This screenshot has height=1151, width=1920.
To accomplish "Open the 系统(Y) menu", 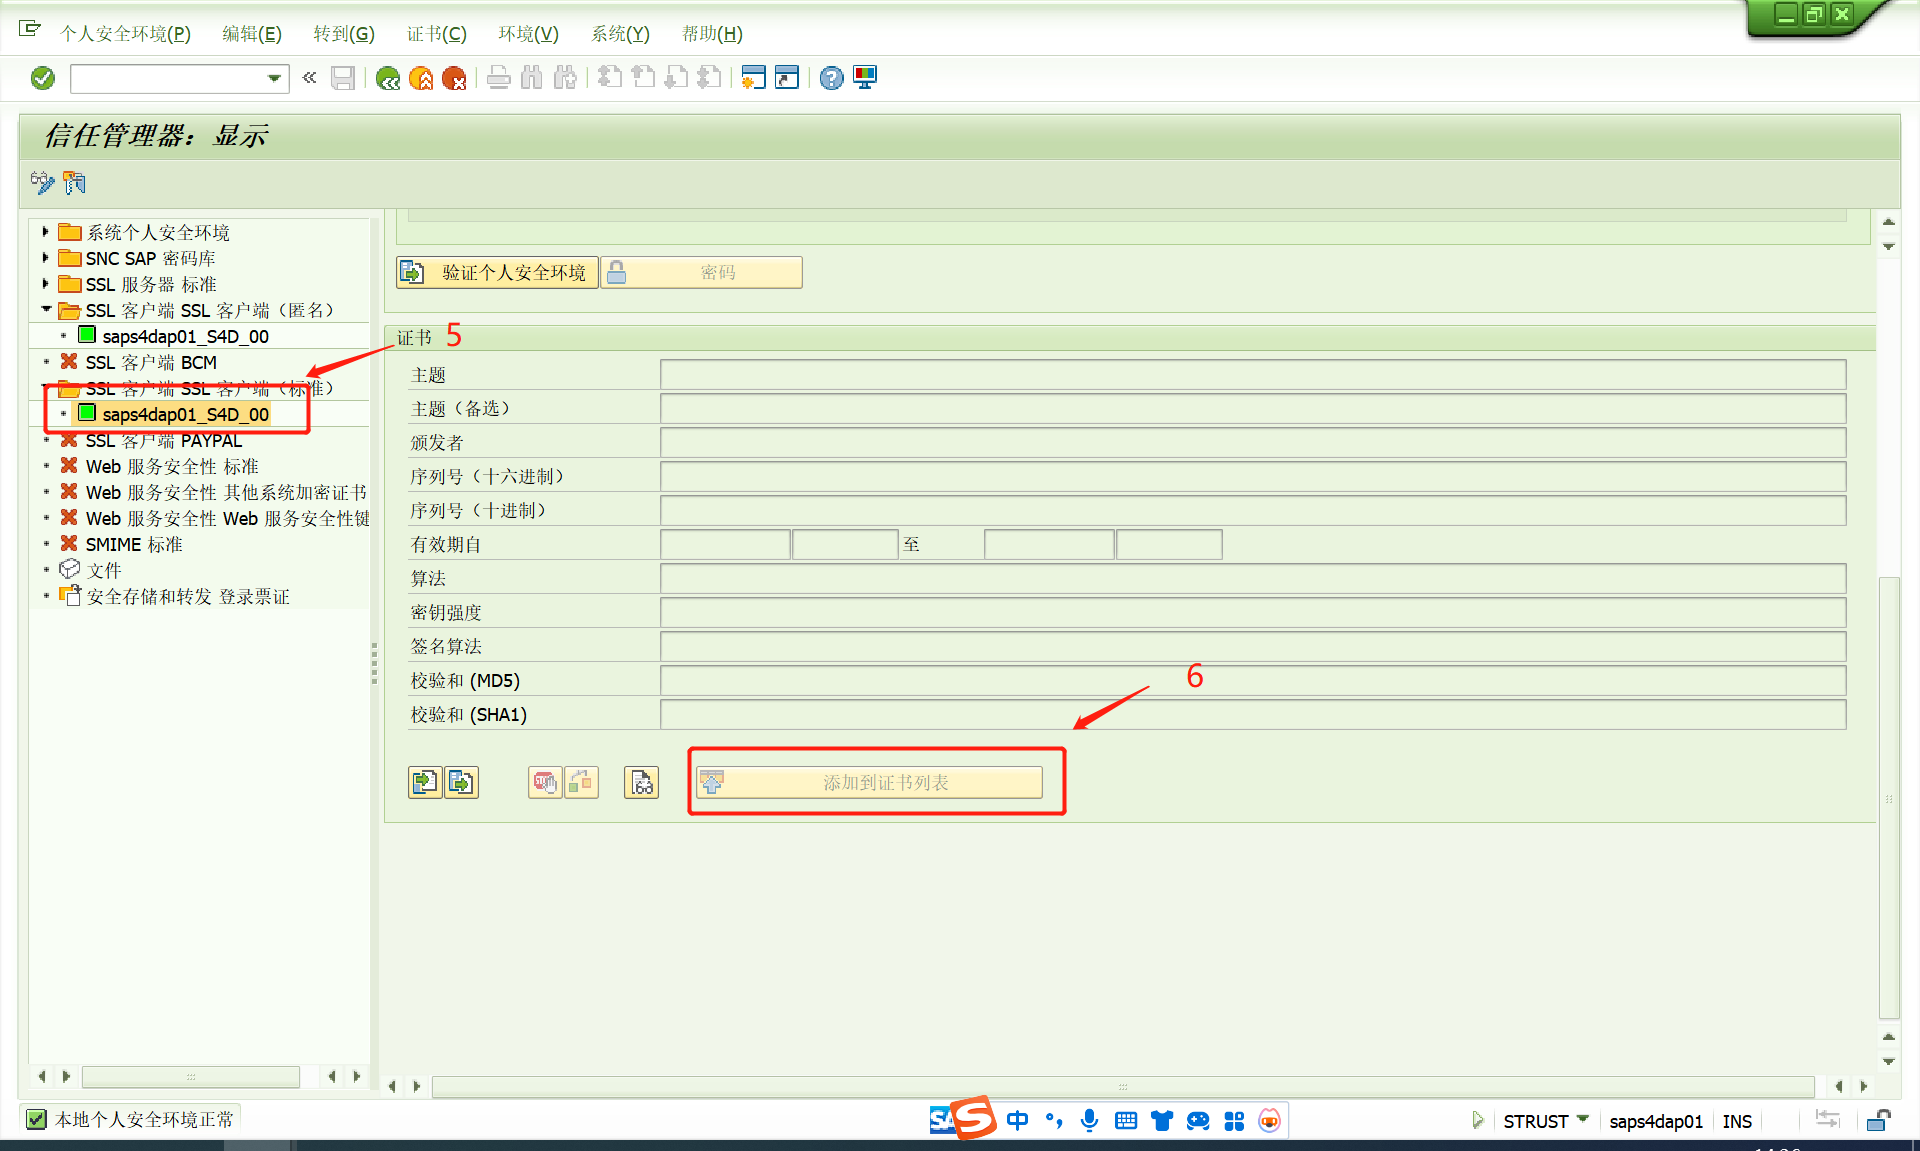I will click(x=620, y=34).
